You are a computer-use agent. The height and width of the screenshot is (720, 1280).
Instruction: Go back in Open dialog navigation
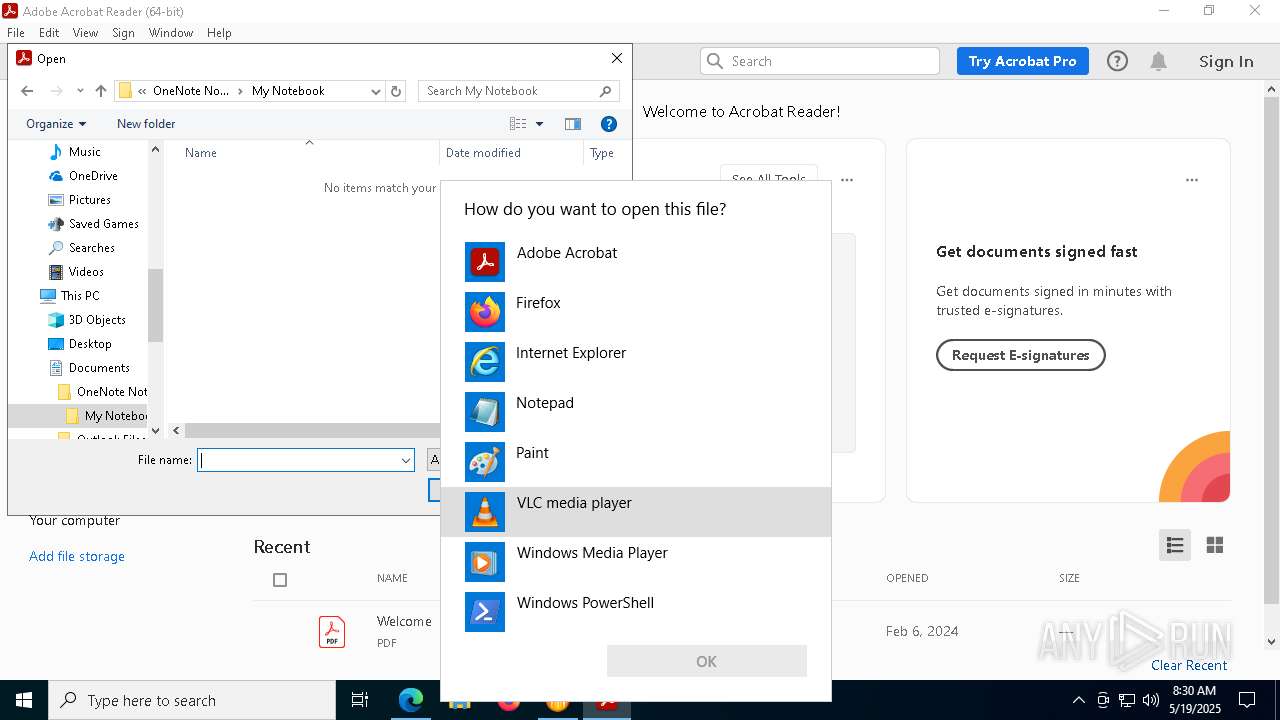click(x=27, y=91)
